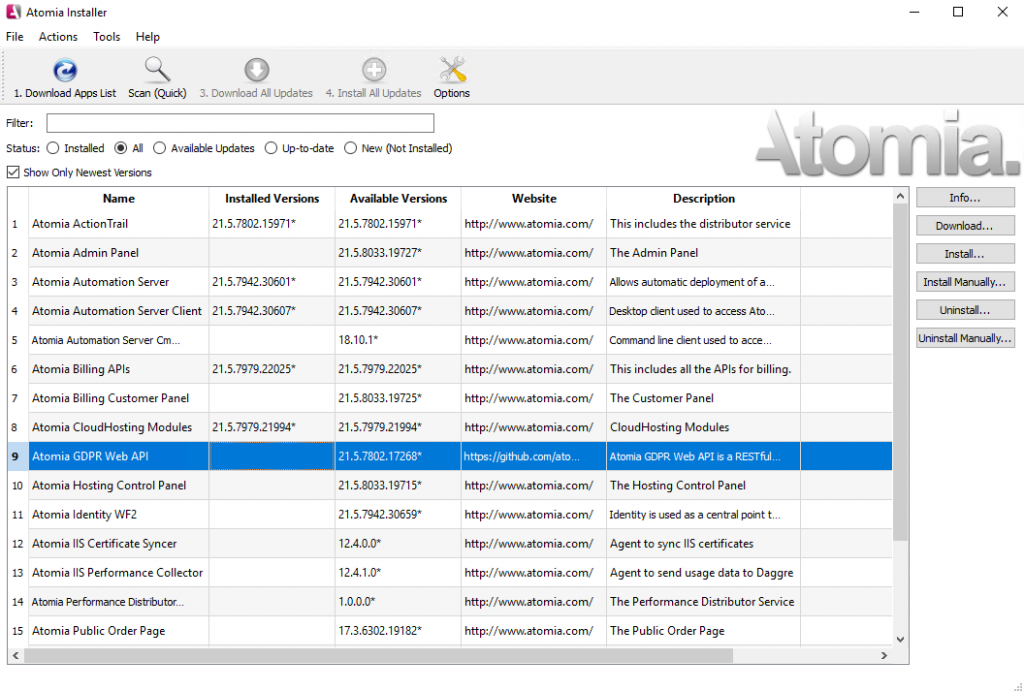
Task: Click the Install All Updates icon
Action: pyautogui.click(x=373, y=70)
